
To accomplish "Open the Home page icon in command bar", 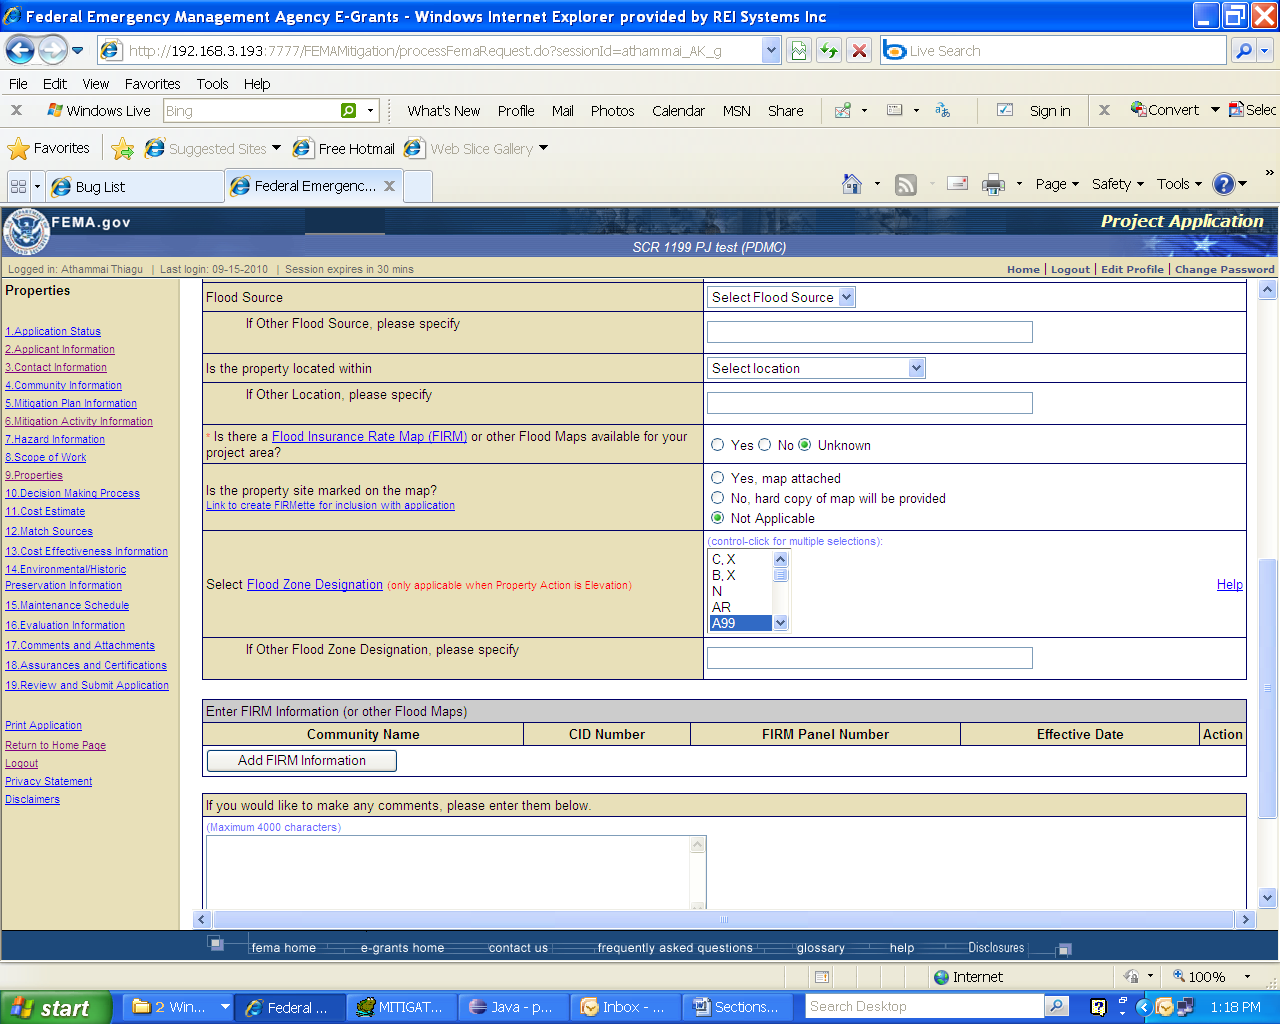I will point(852,184).
